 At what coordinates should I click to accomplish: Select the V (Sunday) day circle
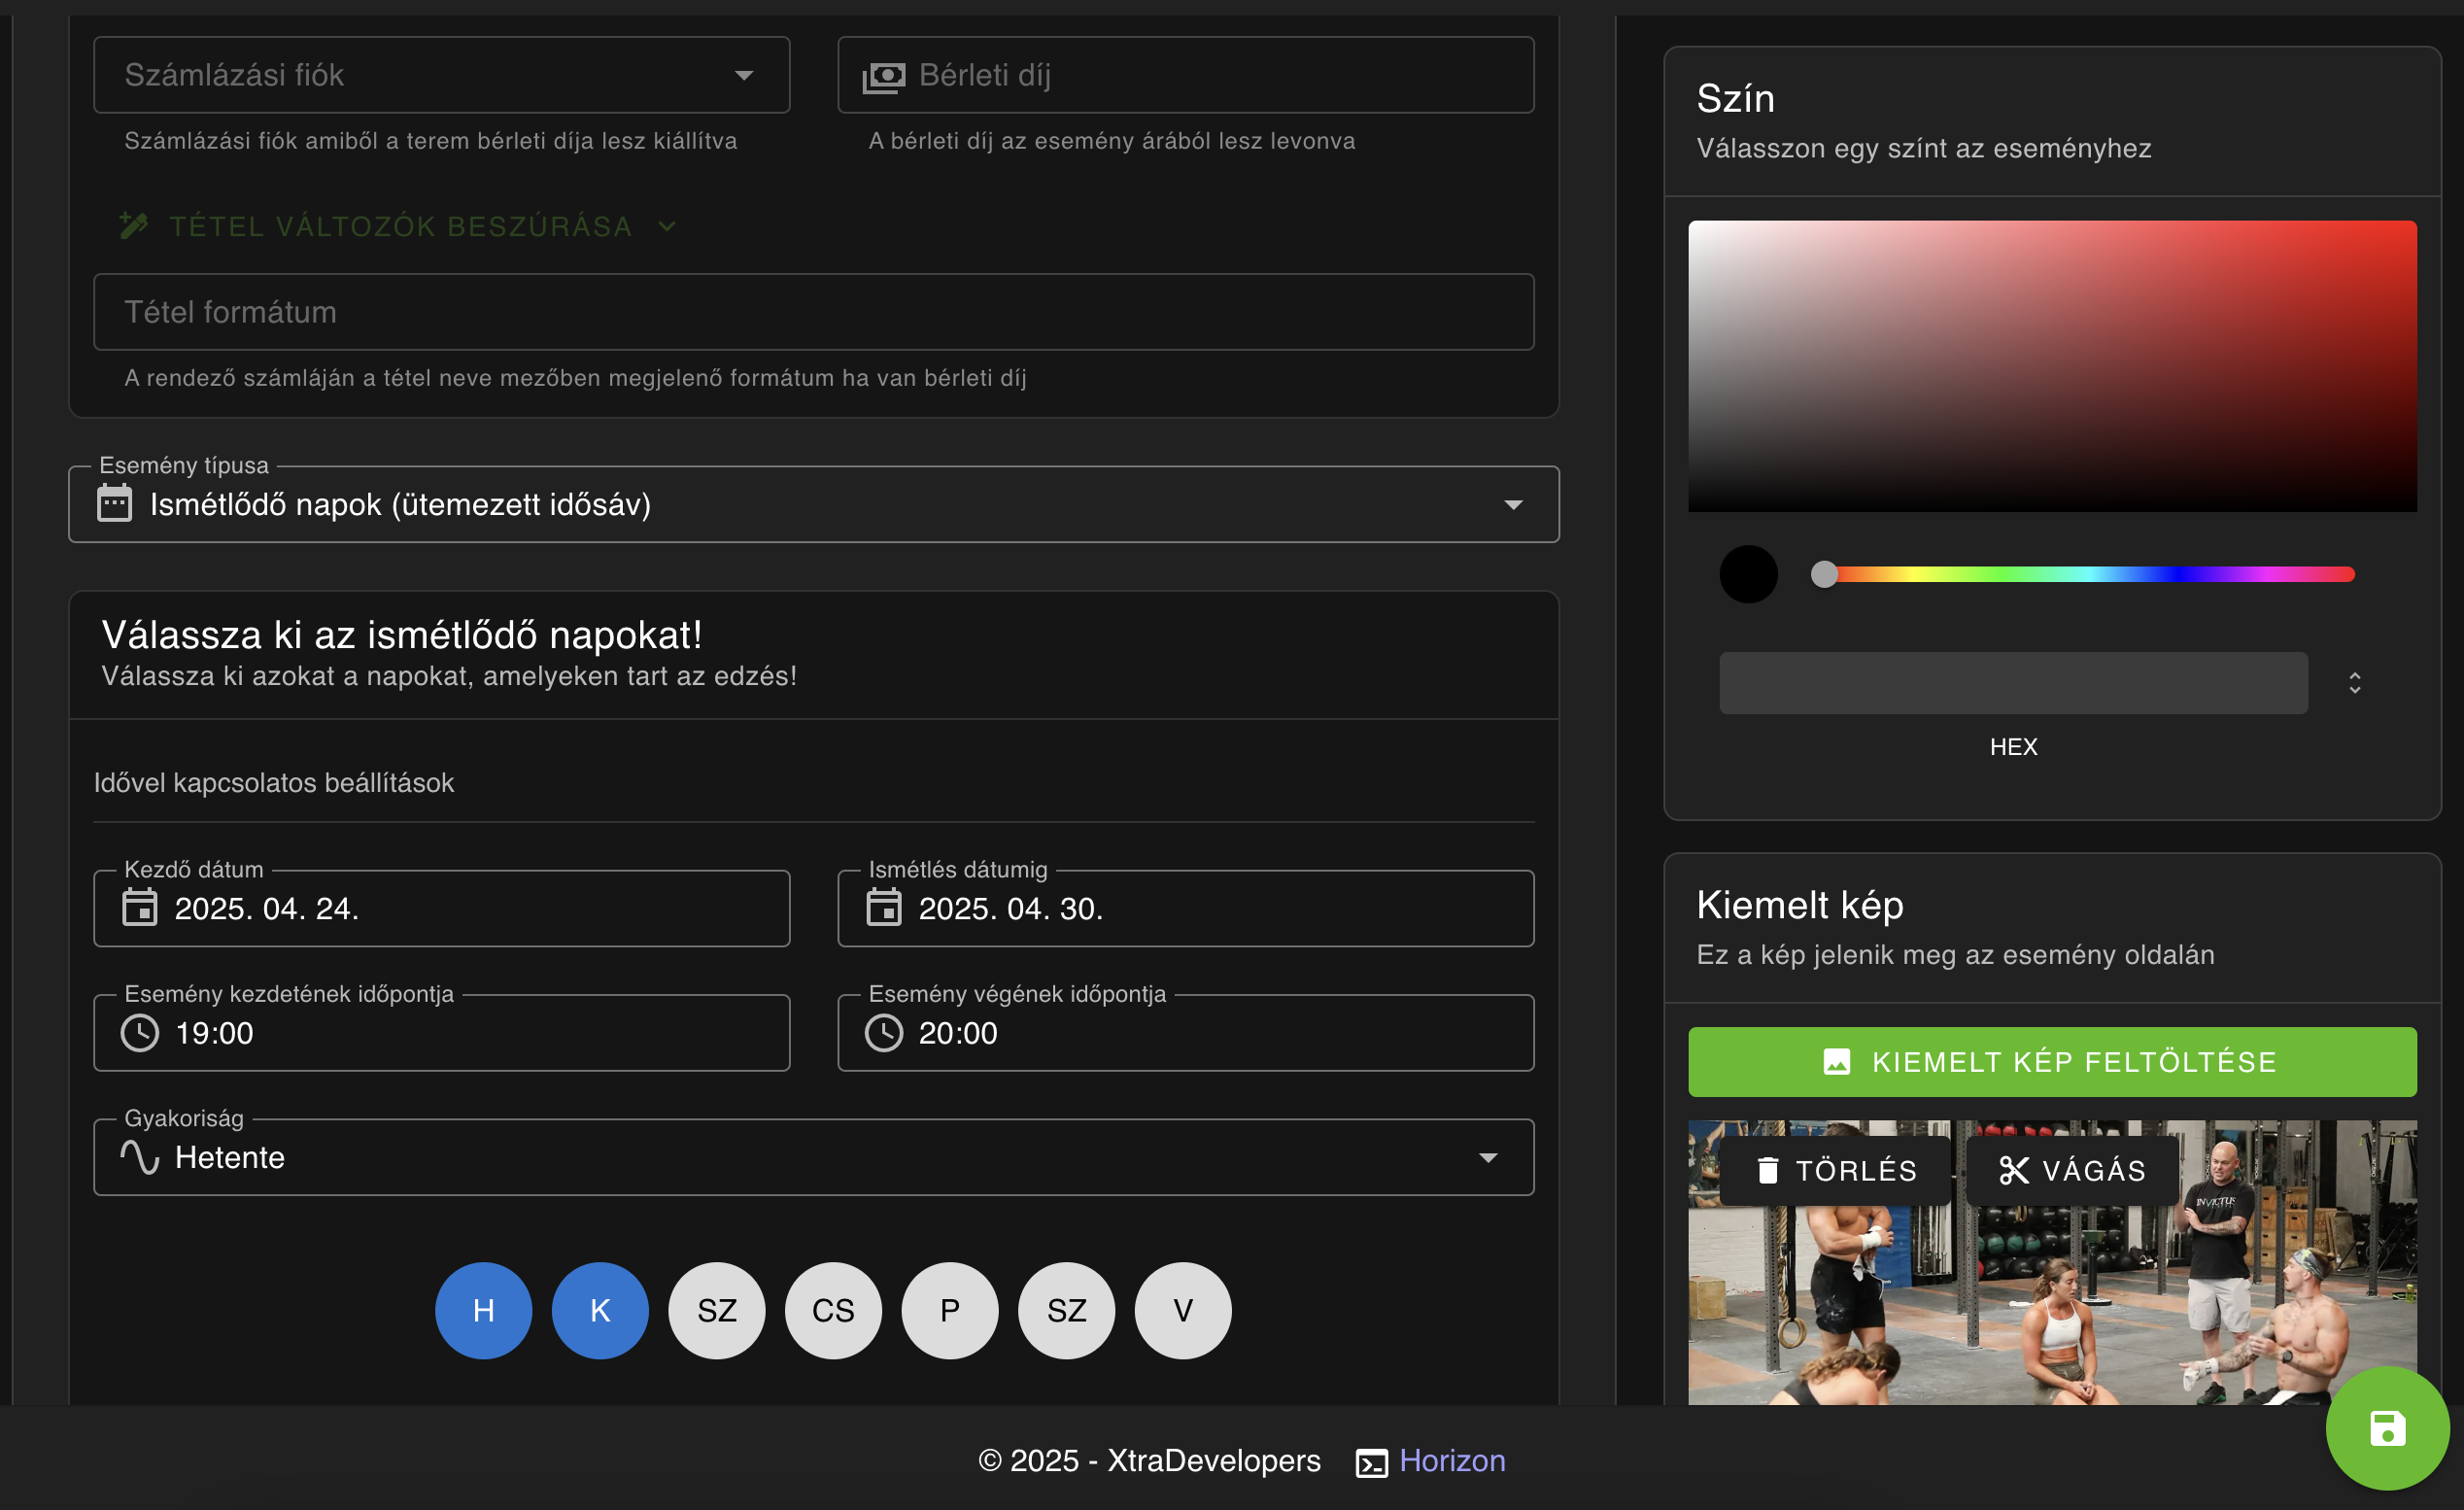pos(1182,1310)
